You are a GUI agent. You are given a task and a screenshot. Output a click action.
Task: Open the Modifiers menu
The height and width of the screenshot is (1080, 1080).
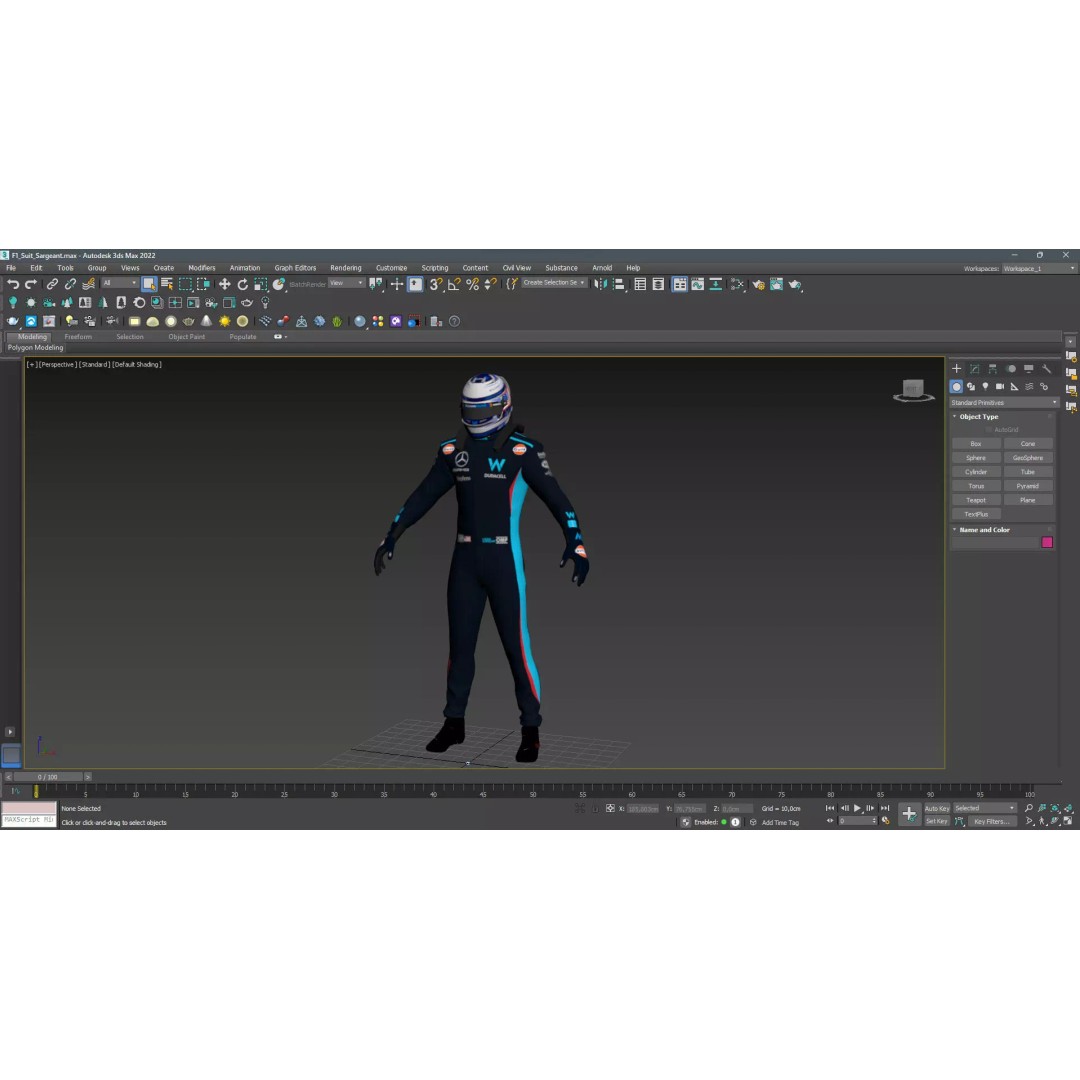click(201, 267)
